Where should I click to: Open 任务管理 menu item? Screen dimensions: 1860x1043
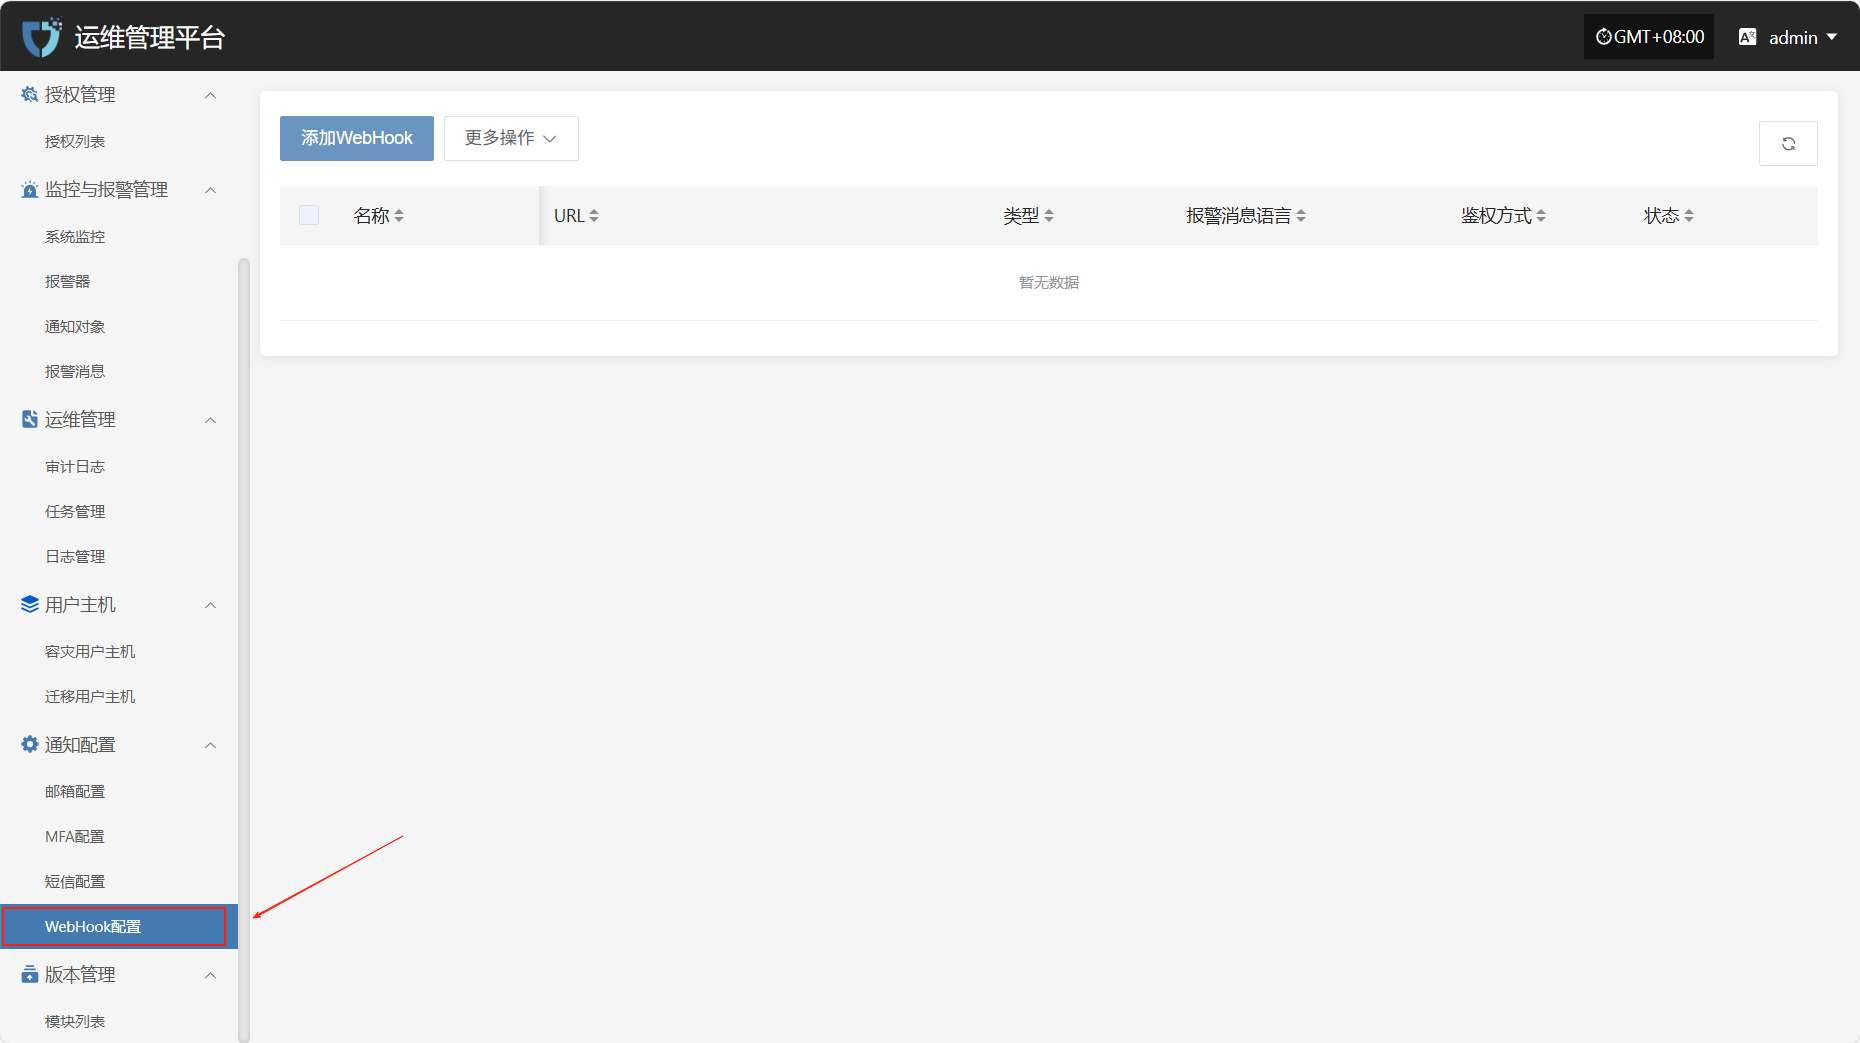point(119,512)
